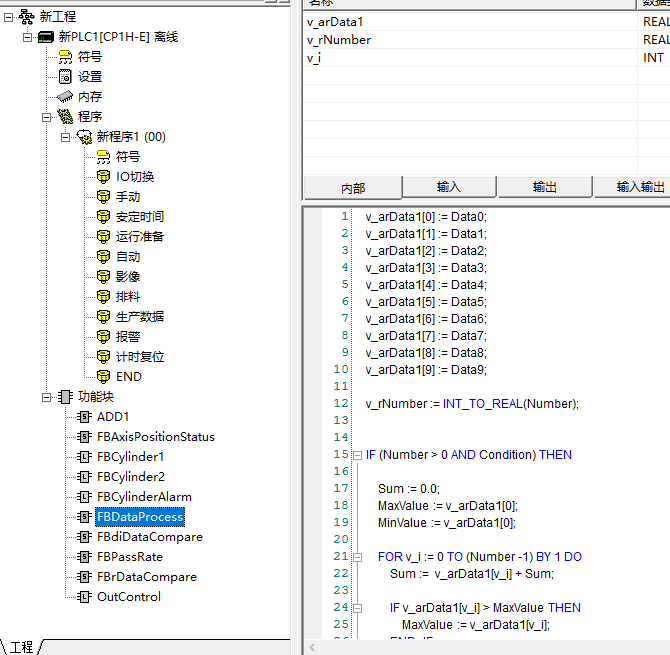This screenshot has height=655, width=670.
Task: Collapse the 新工程 root node
Action: point(9,17)
